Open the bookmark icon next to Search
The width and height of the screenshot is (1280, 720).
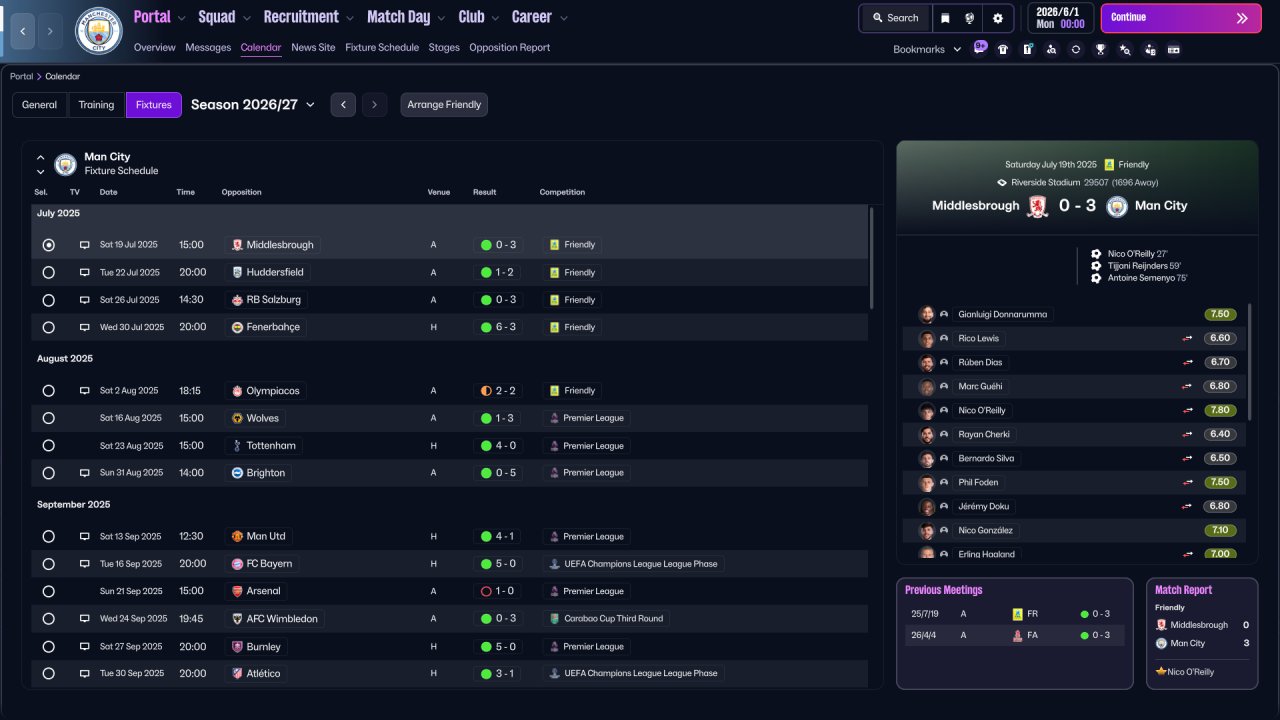945,18
